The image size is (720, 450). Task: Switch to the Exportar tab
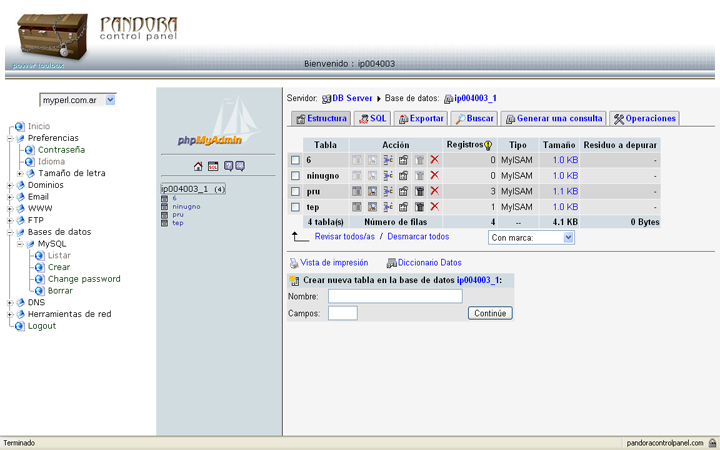[x=421, y=118]
